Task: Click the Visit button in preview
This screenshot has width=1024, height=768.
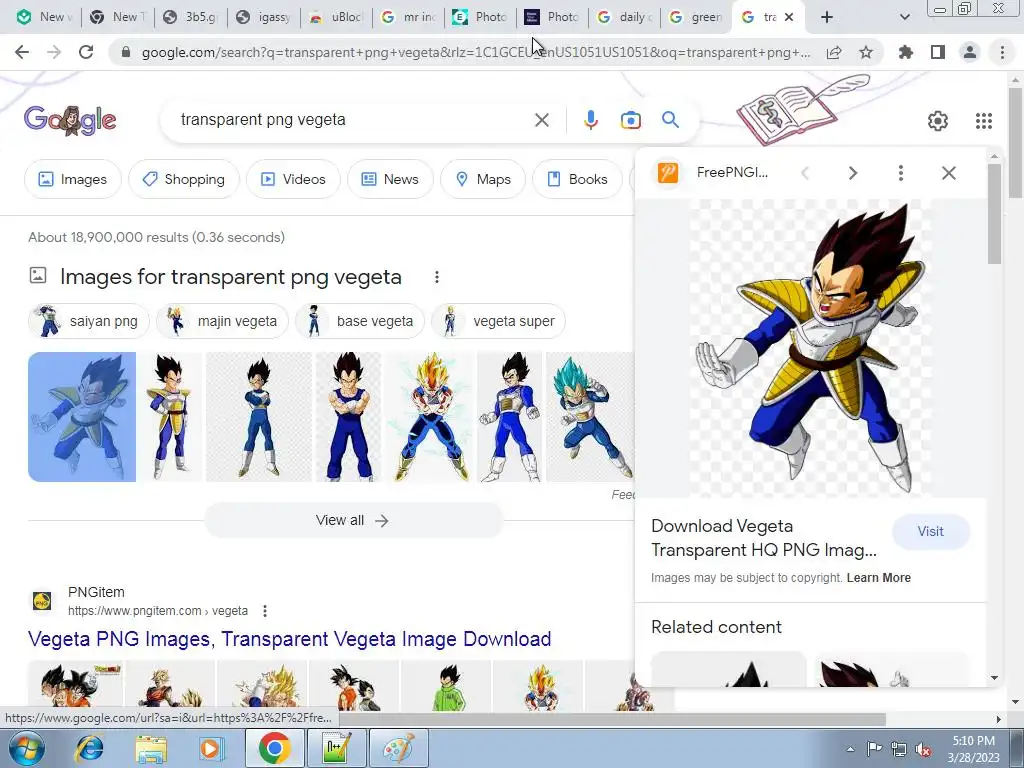Action: pyautogui.click(x=931, y=532)
